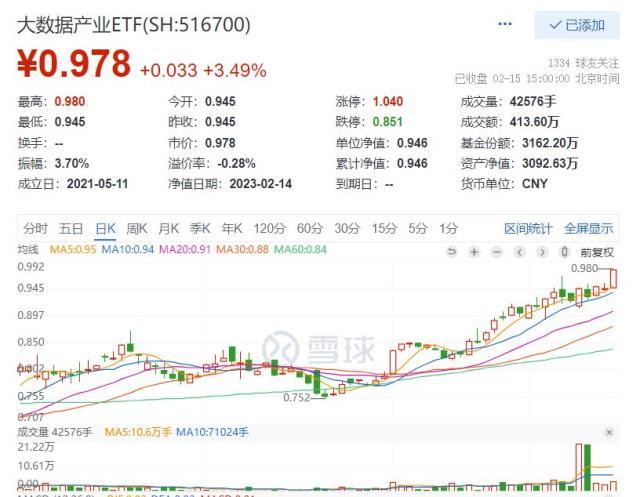This screenshot has width=640, height=497.
Task: Click the 货币单位 value CNY
Action: pos(535,184)
